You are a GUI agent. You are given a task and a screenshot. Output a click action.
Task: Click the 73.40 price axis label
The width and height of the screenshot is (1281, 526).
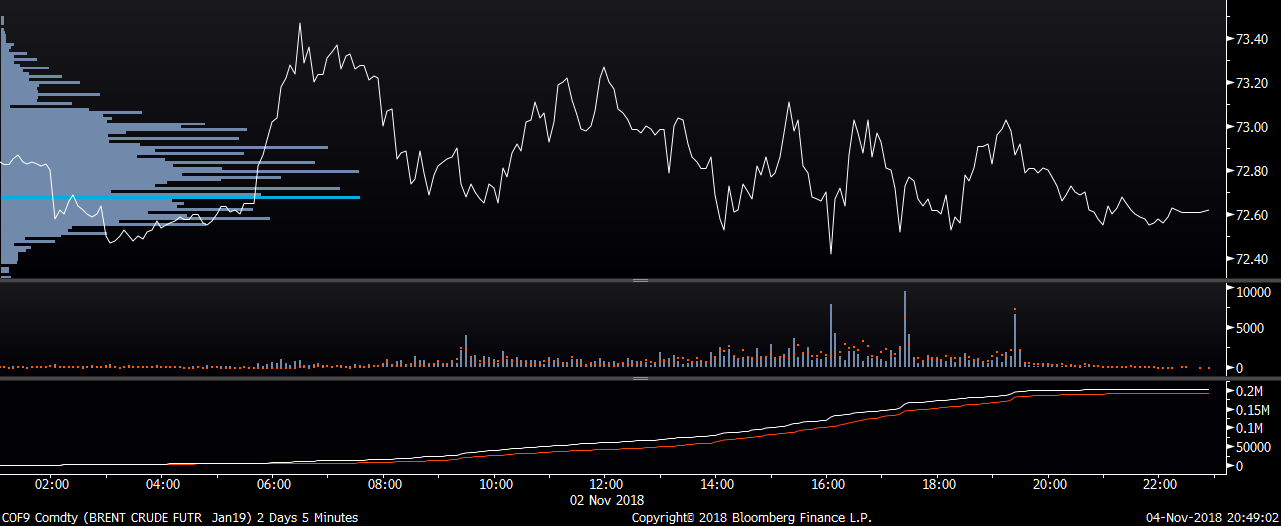tap(1252, 40)
